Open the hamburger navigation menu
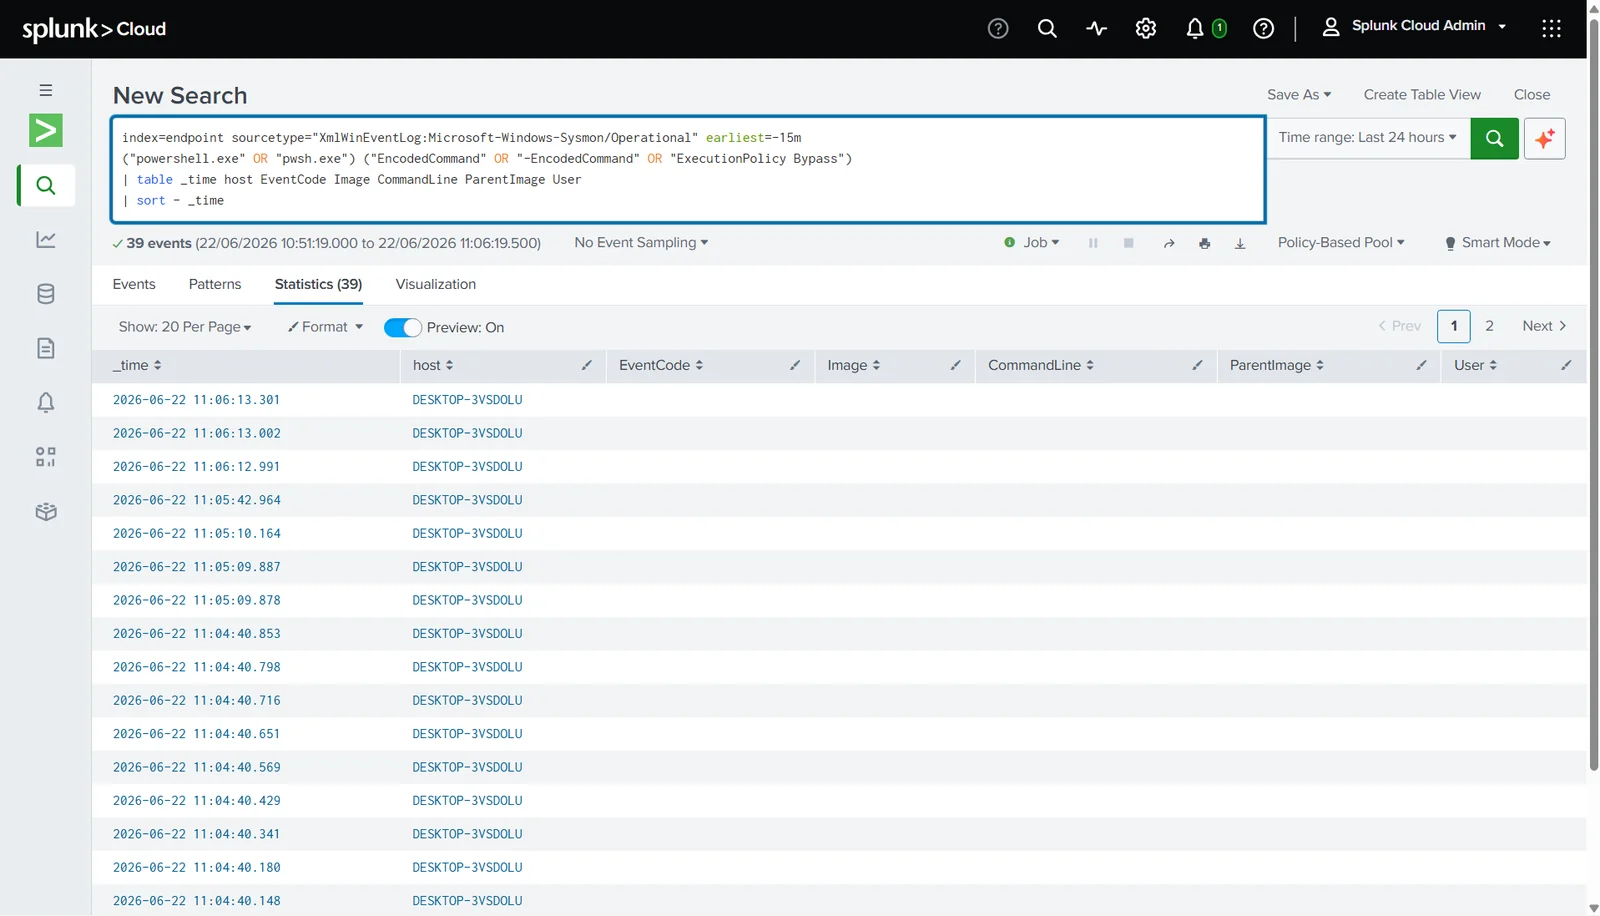Image resolution: width=1600 pixels, height=916 pixels. tap(46, 90)
